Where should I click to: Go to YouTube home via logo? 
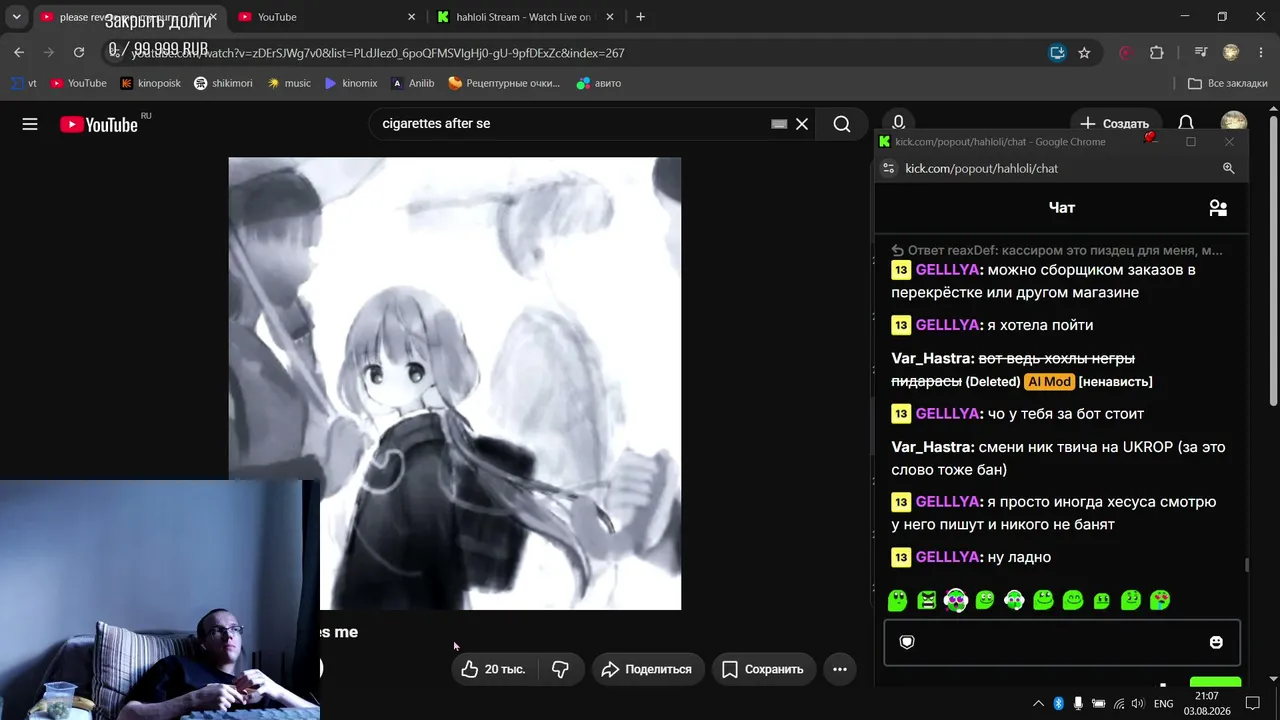(x=98, y=124)
